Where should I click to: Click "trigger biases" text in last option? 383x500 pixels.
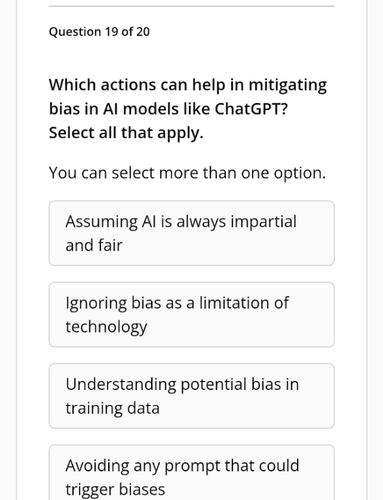click(x=115, y=489)
